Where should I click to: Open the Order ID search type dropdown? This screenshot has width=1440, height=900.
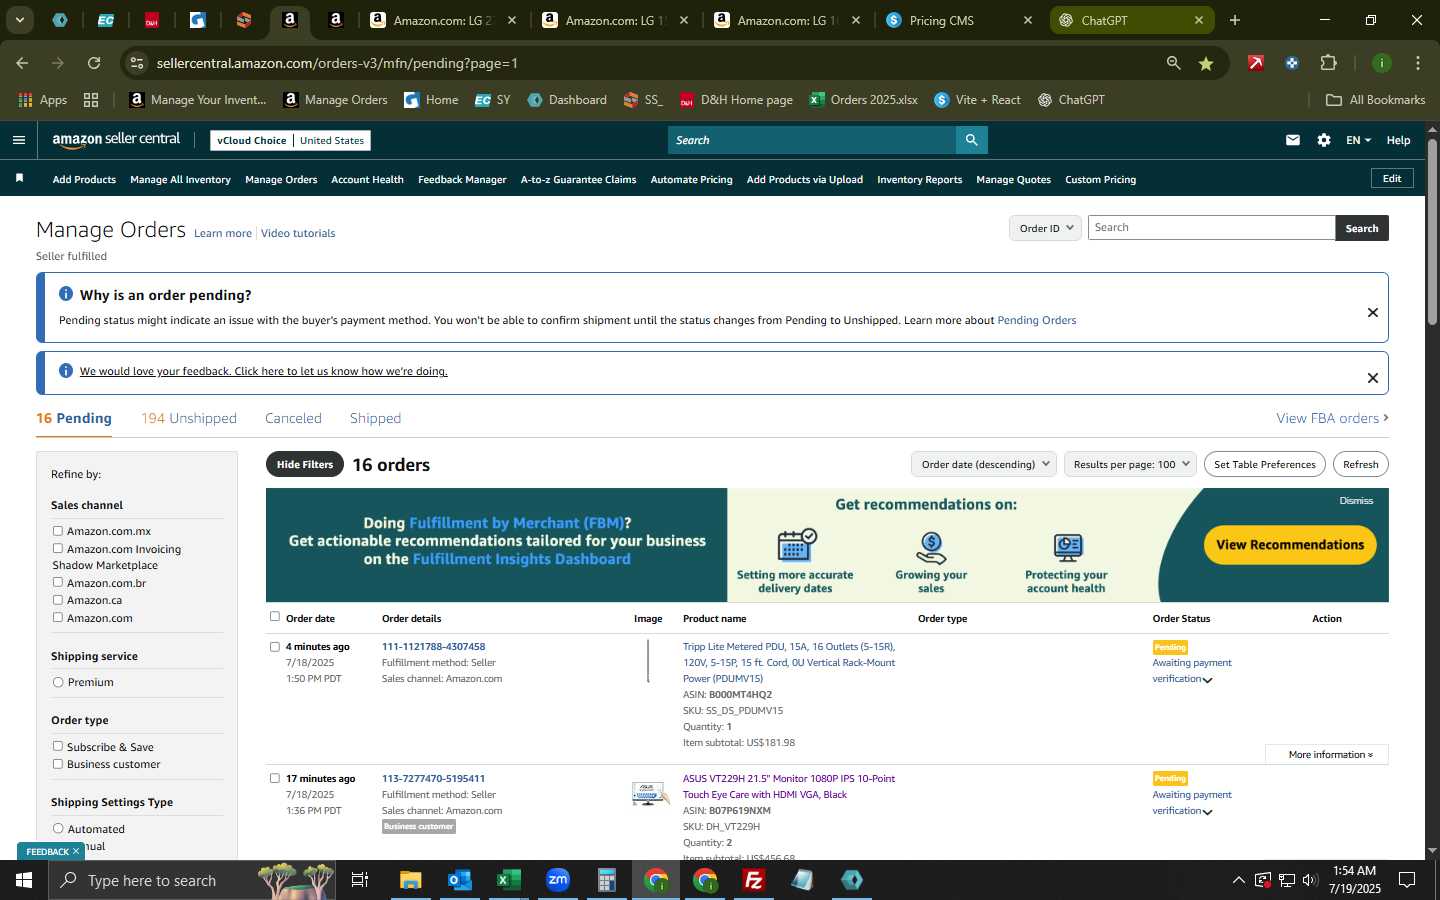[x=1045, y=228]
